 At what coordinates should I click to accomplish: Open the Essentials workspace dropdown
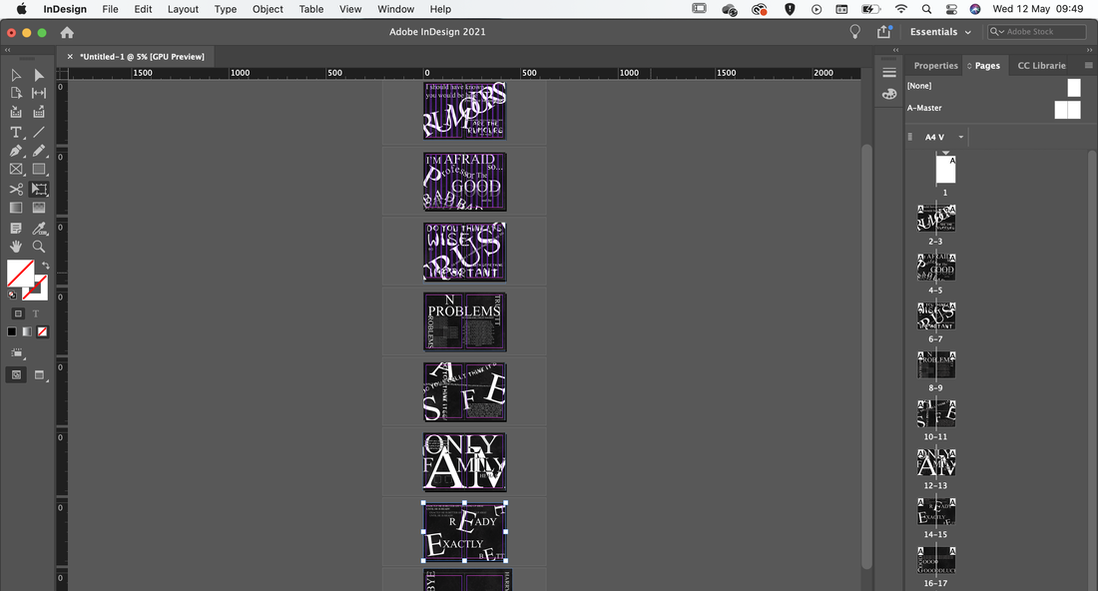[940, 32]
